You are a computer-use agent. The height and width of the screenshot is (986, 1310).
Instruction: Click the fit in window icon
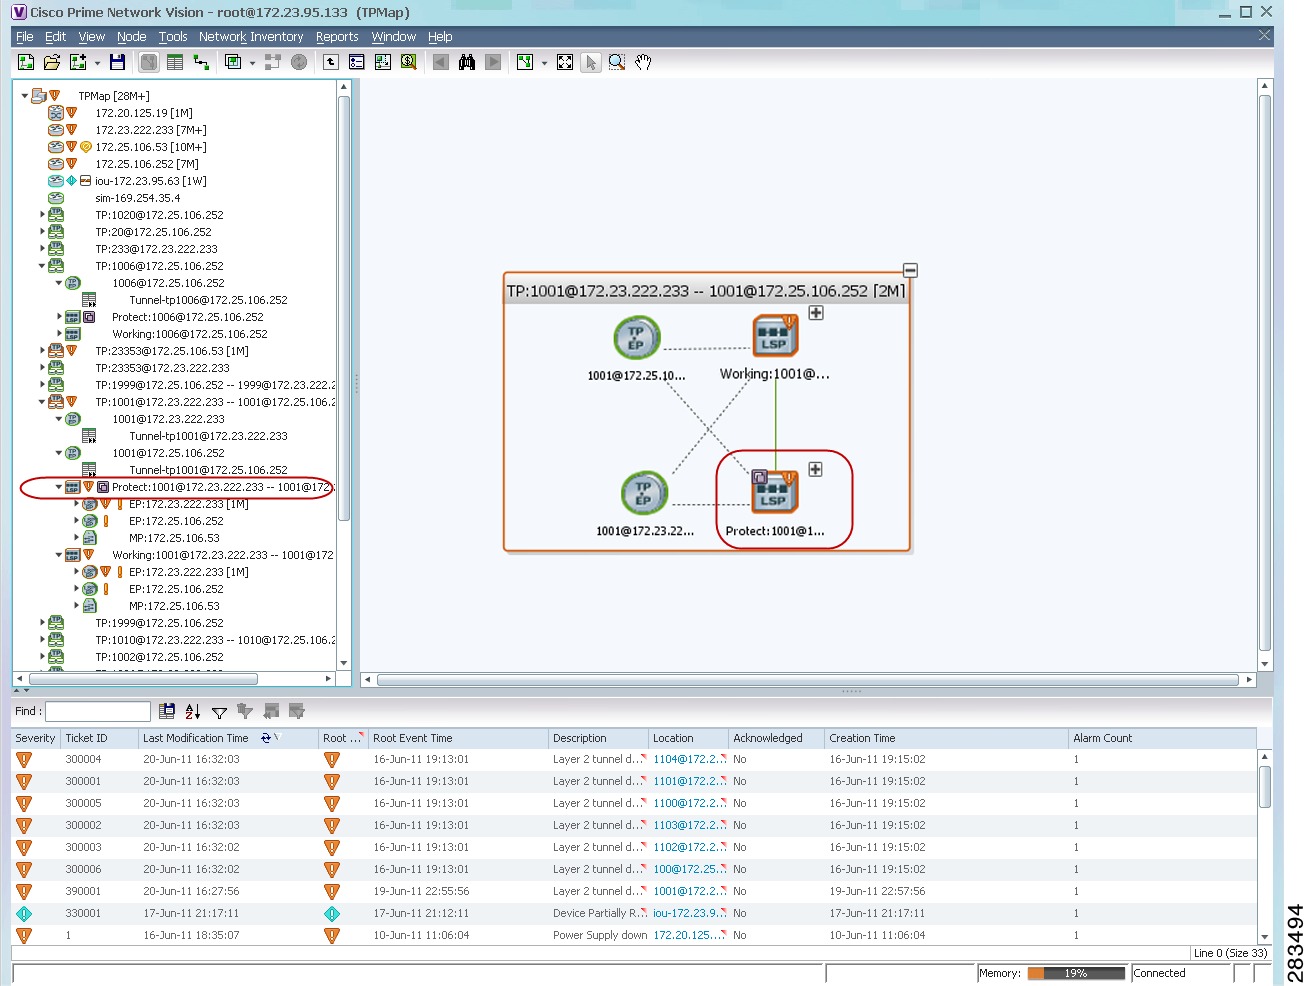565,62
